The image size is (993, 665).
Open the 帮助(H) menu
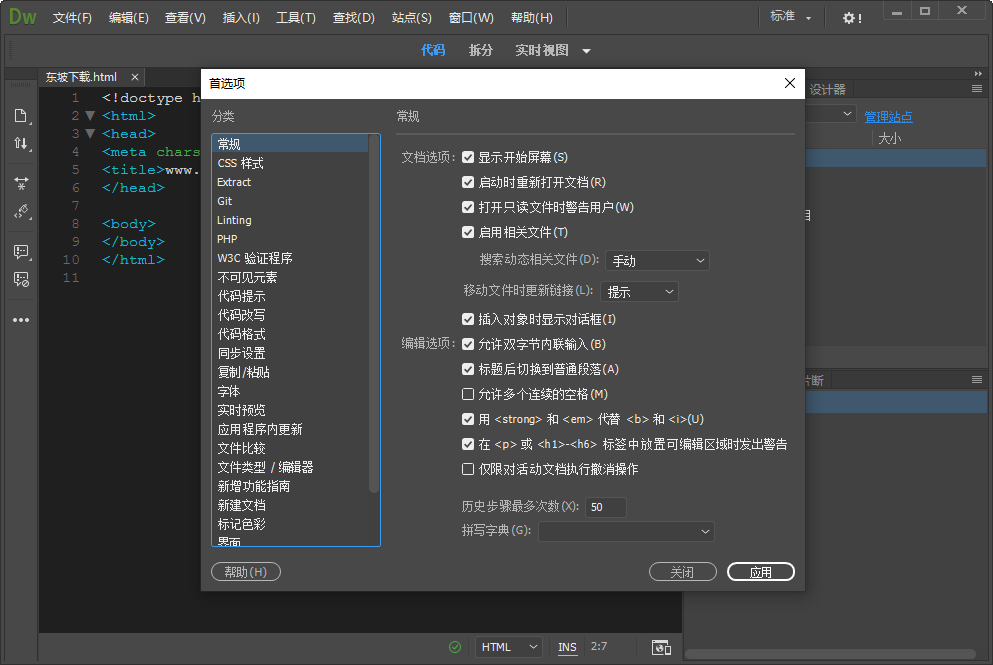(532, 18)
